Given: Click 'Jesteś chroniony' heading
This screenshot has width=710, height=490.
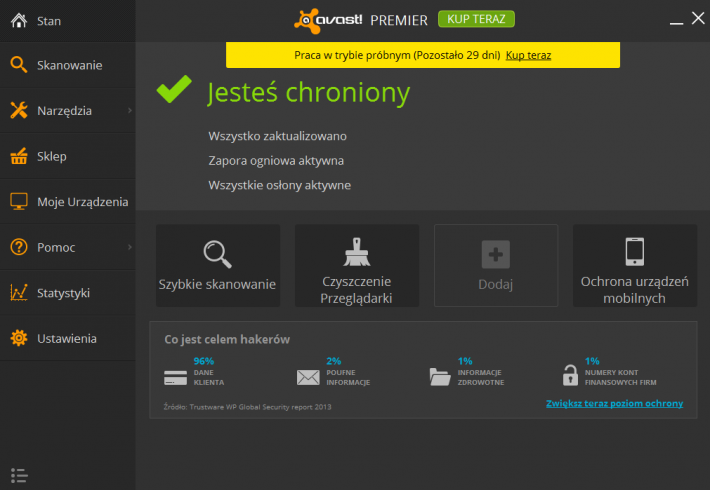Looking at the screenshot, I should [x=309, y=93].
